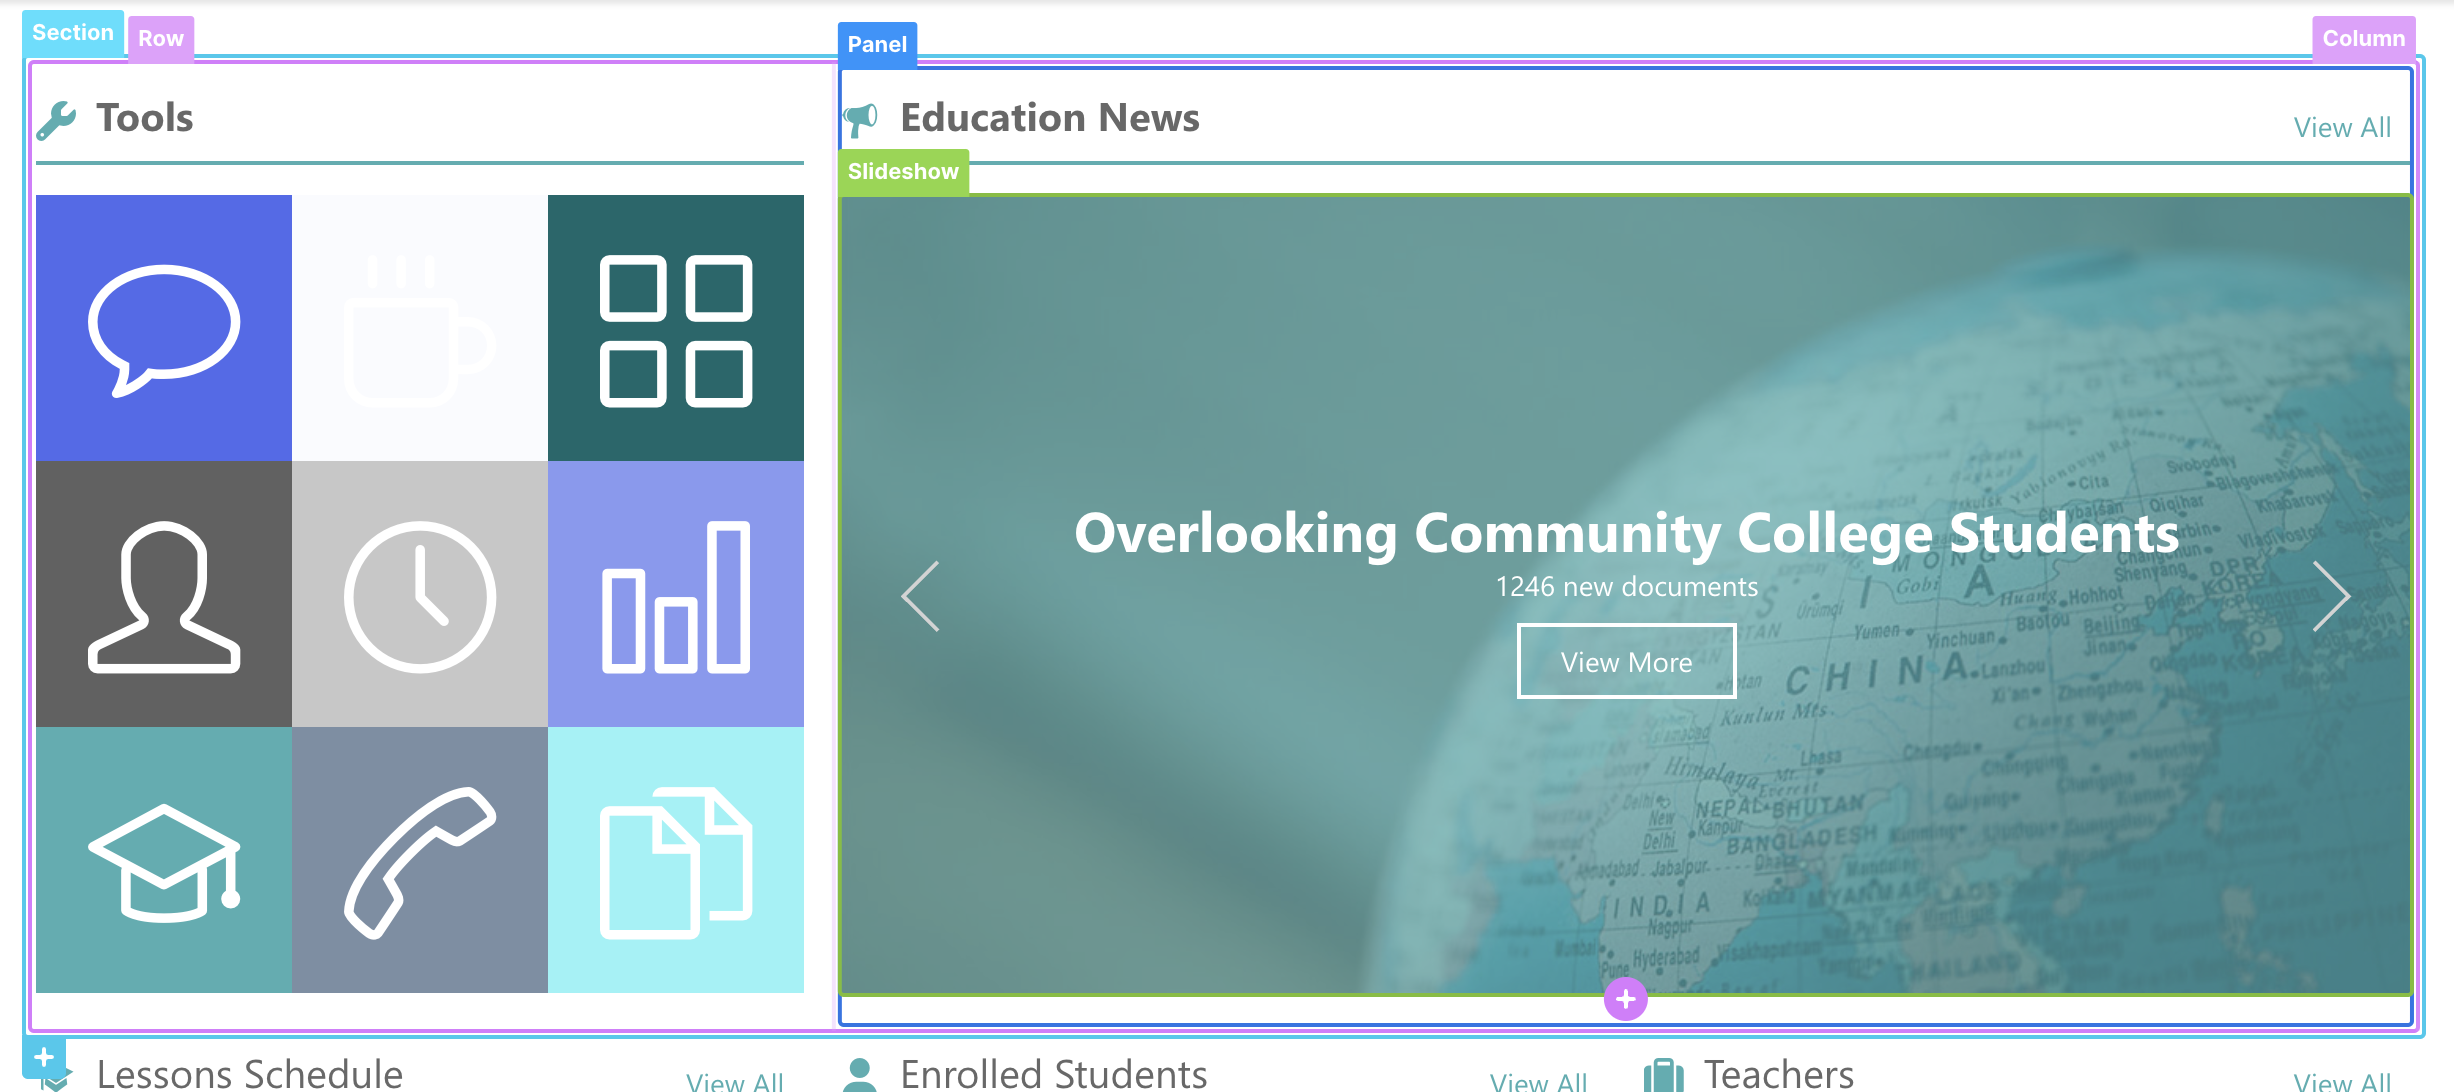Select the Row label tag

(x=161, y=39)
